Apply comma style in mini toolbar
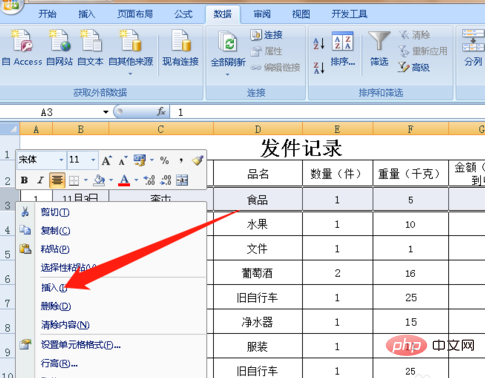The image size is (485, 378). (181, 160)
